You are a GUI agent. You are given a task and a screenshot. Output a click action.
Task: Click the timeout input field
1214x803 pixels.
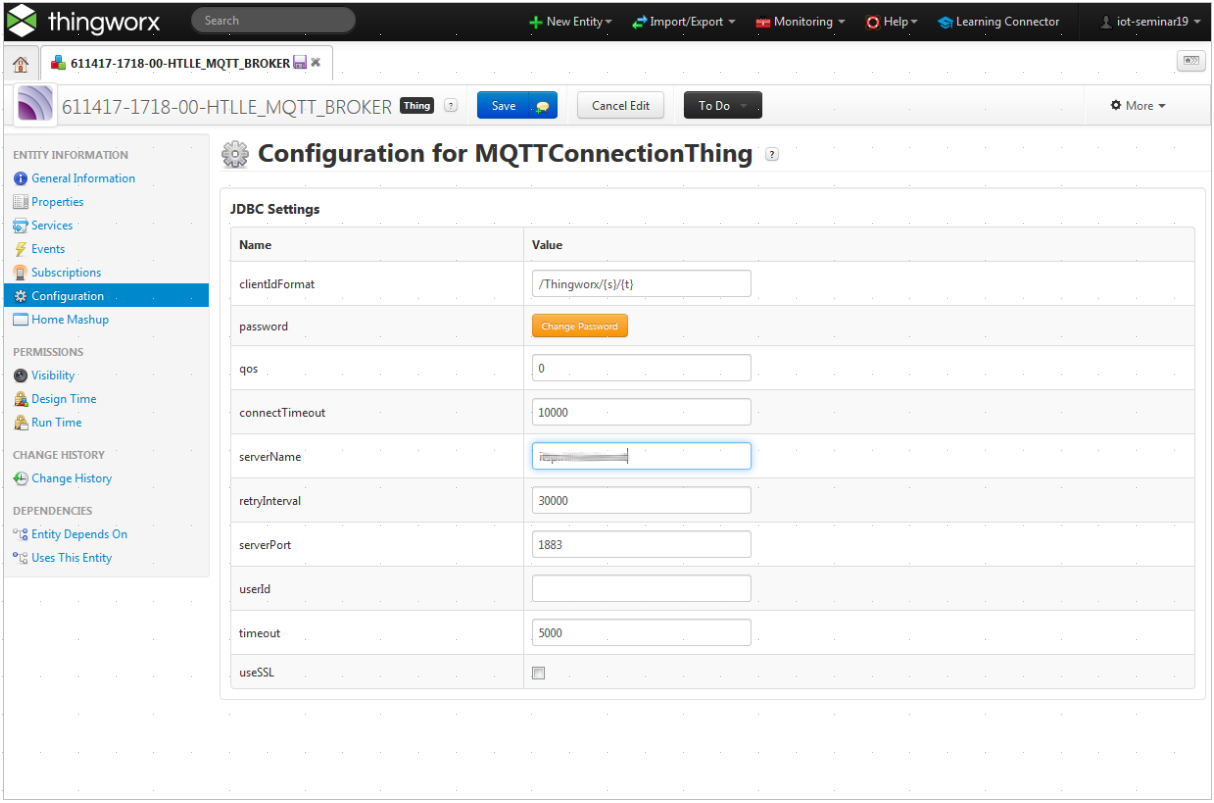click(641, 633)
